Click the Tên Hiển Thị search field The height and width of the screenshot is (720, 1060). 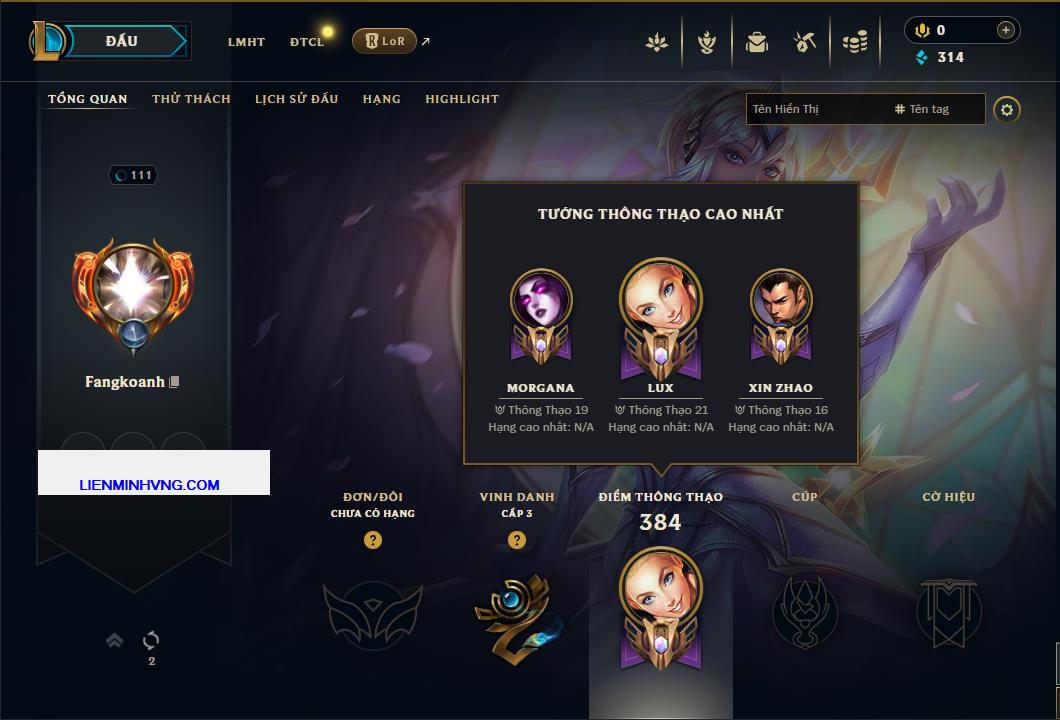(x=865, y=109)
